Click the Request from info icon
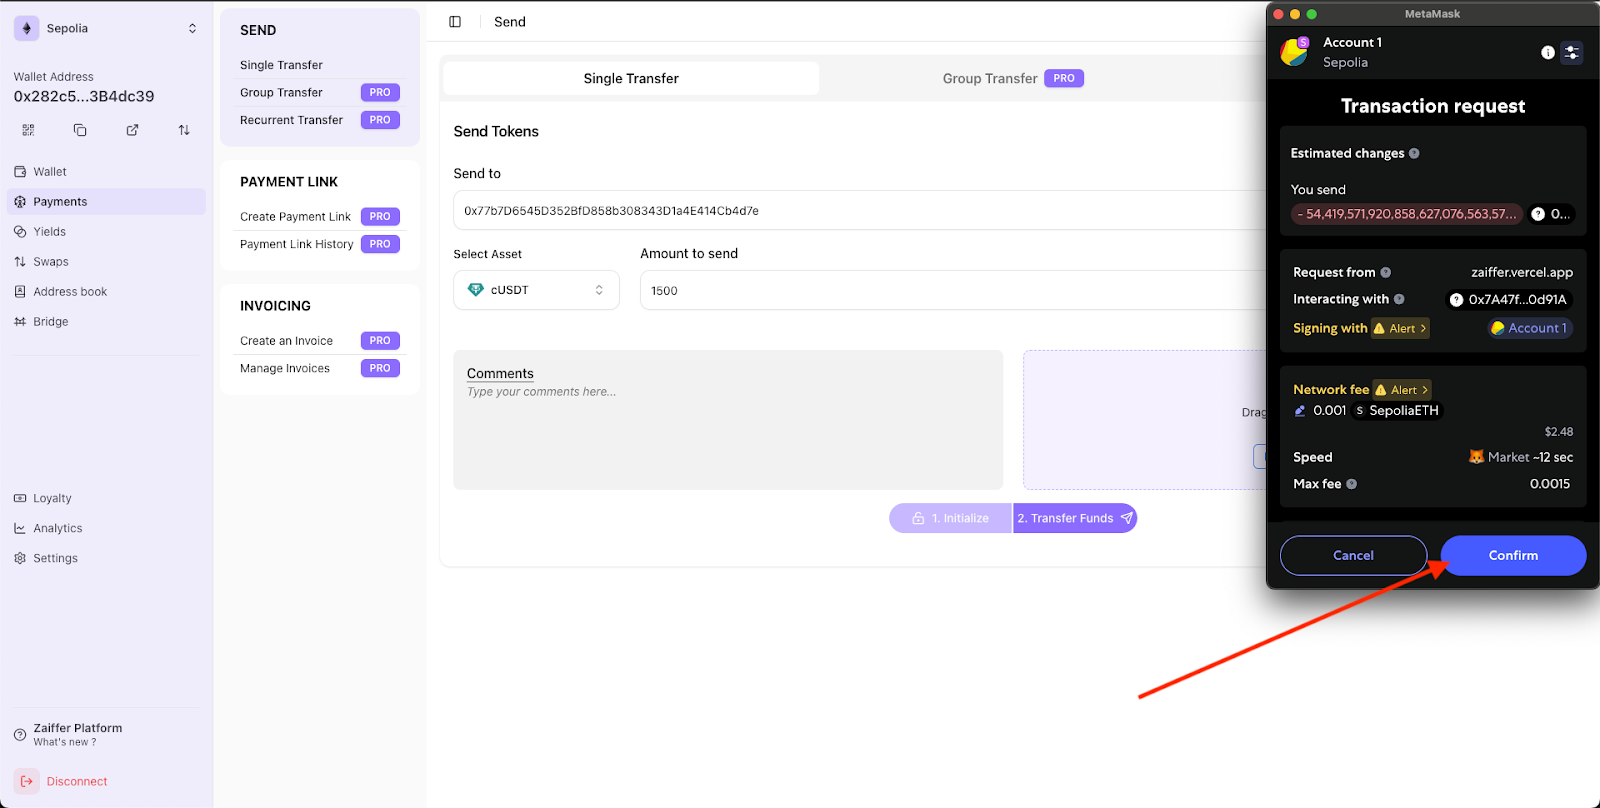Screen dimensions: 1600x808 pos(1386,272)
